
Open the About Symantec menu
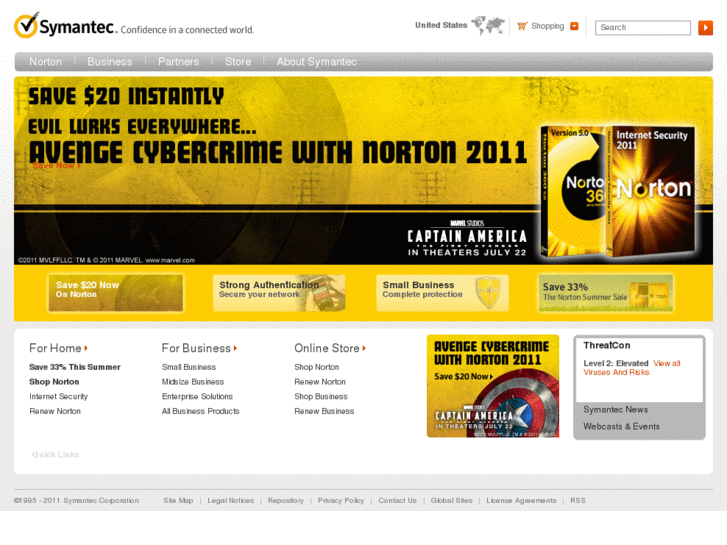click(316, 62)
